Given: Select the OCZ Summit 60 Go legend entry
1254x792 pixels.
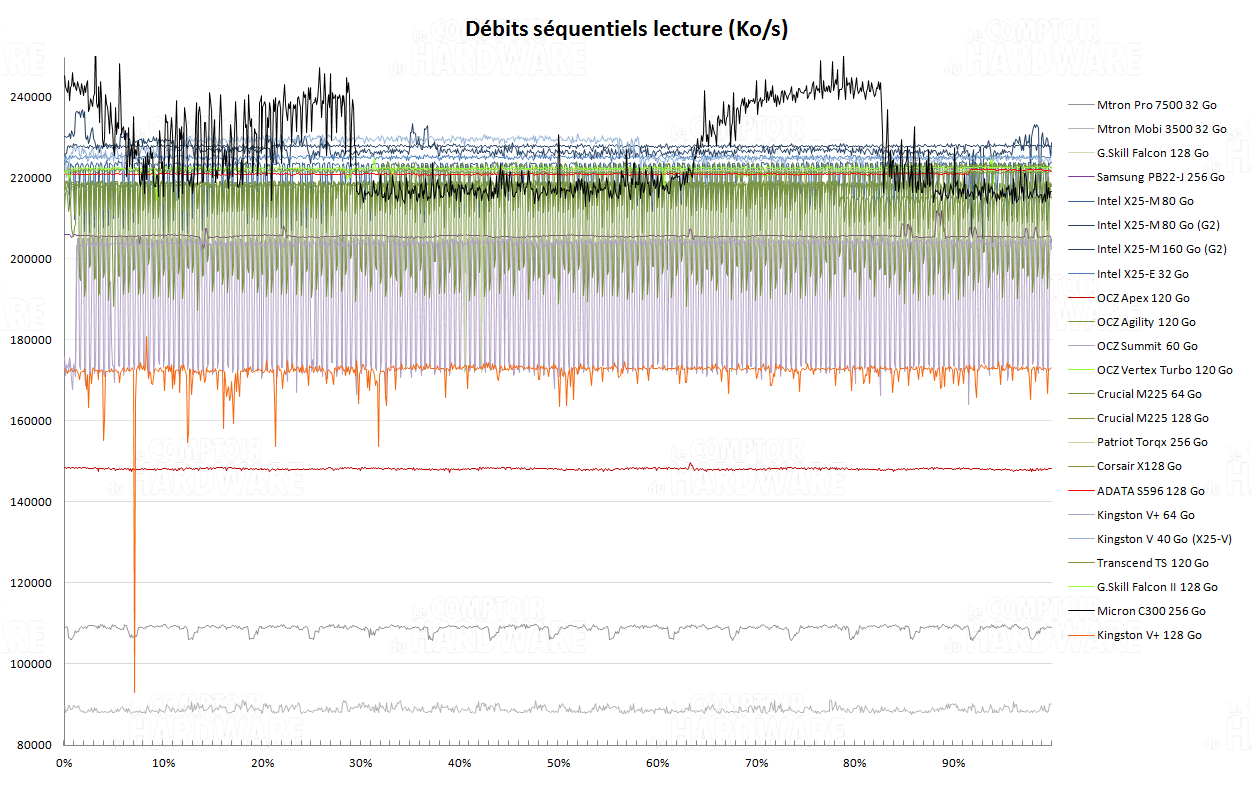Looking at the screenshot, I should point(1146,346).
